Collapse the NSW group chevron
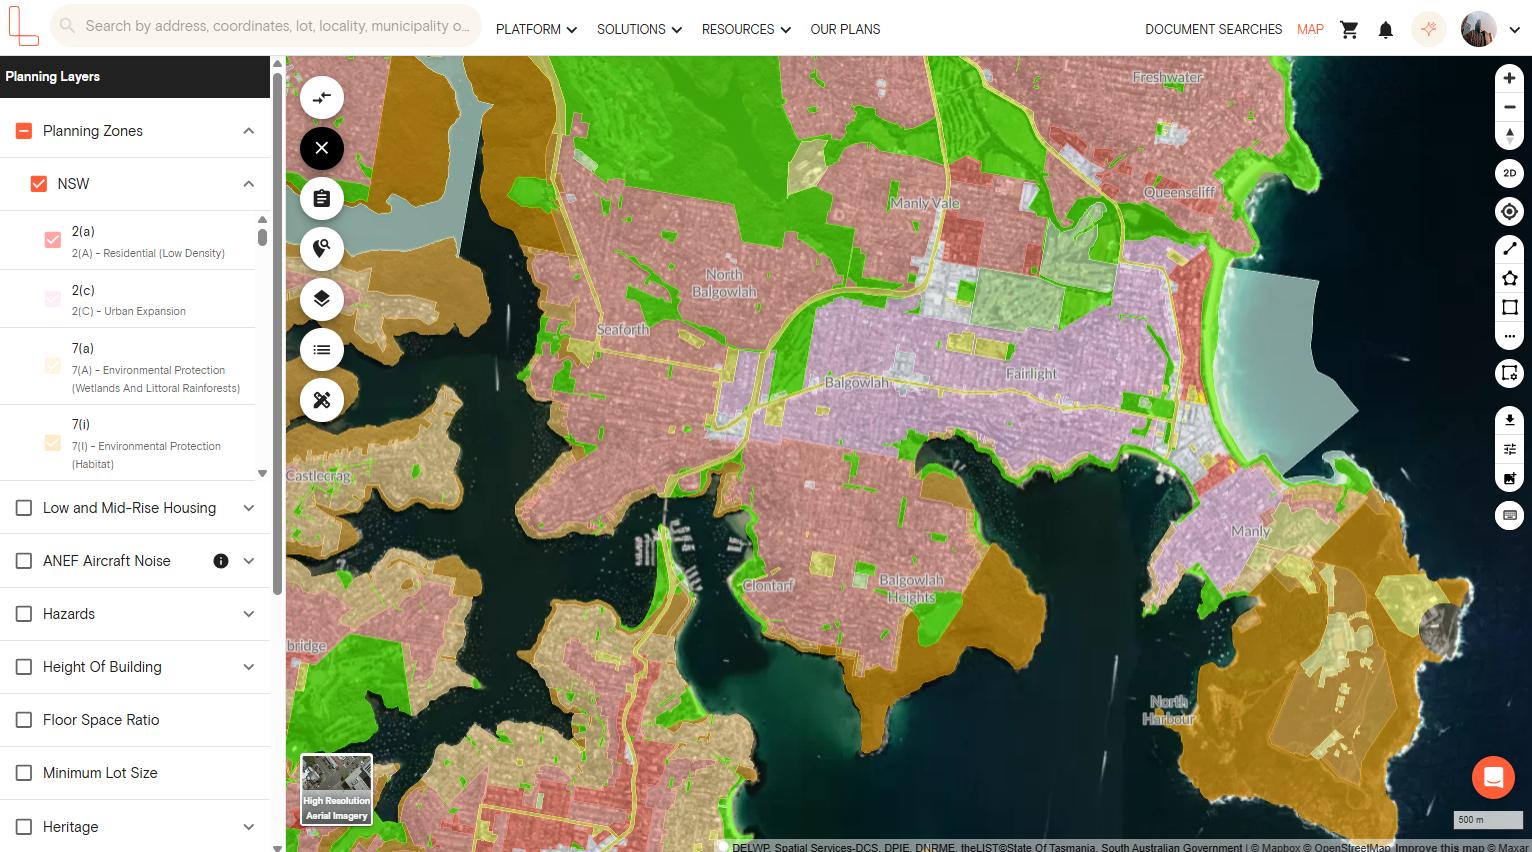Screen dimensions: 1532x852 coord(249,184)
